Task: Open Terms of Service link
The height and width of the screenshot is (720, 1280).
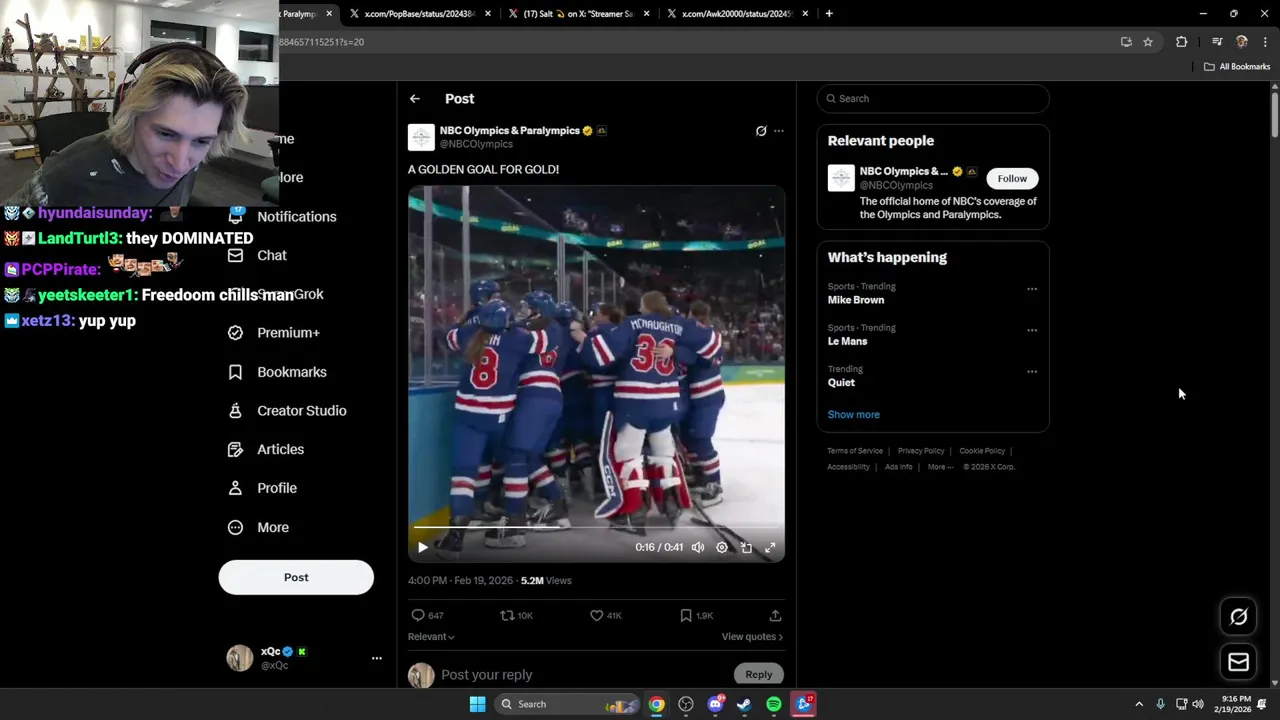Action: coord(855,451)
